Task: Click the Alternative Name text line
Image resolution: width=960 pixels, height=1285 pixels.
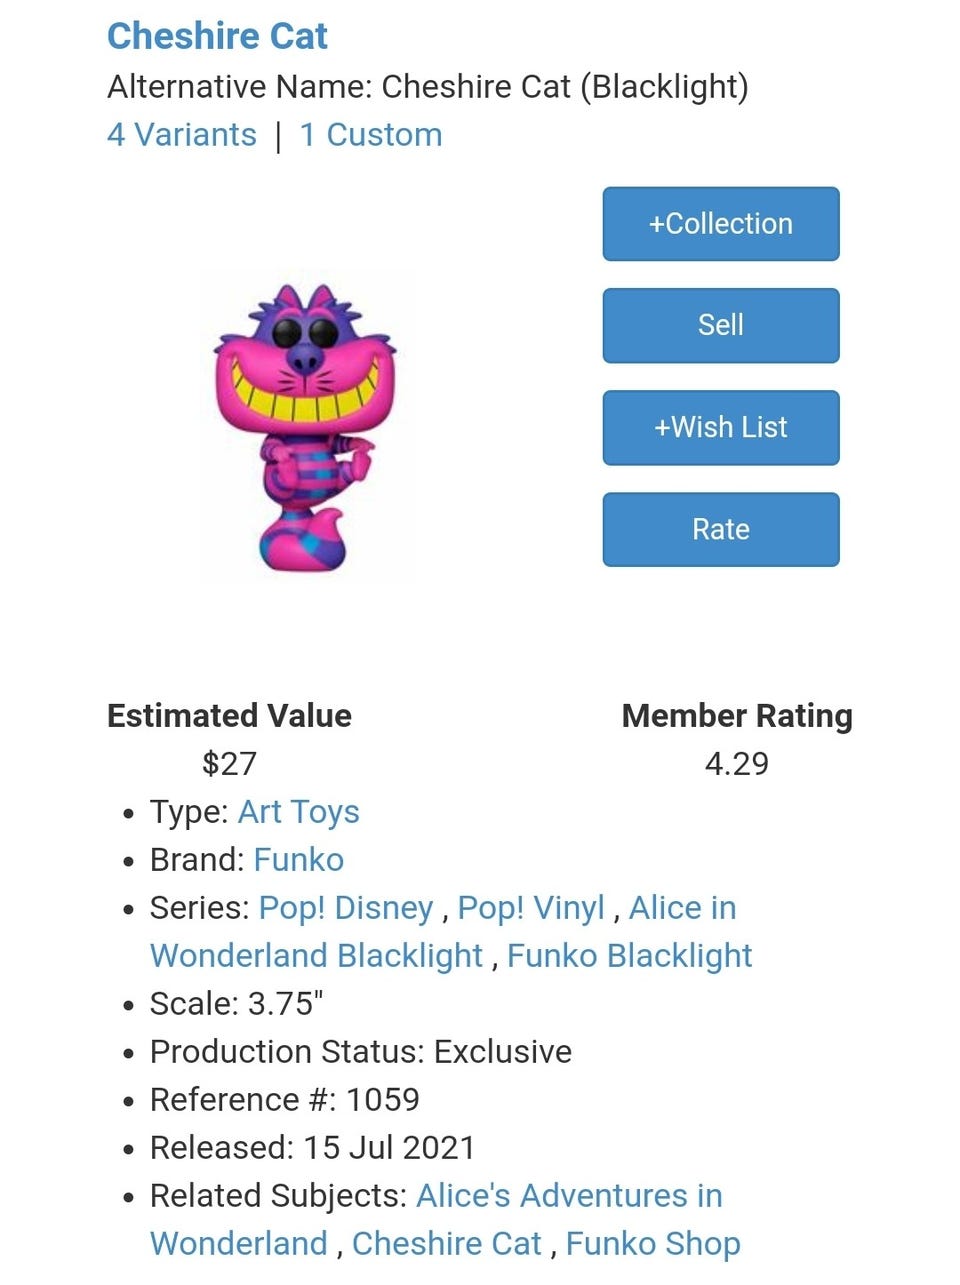Action: pyautogui.click(x=427, y=87)
